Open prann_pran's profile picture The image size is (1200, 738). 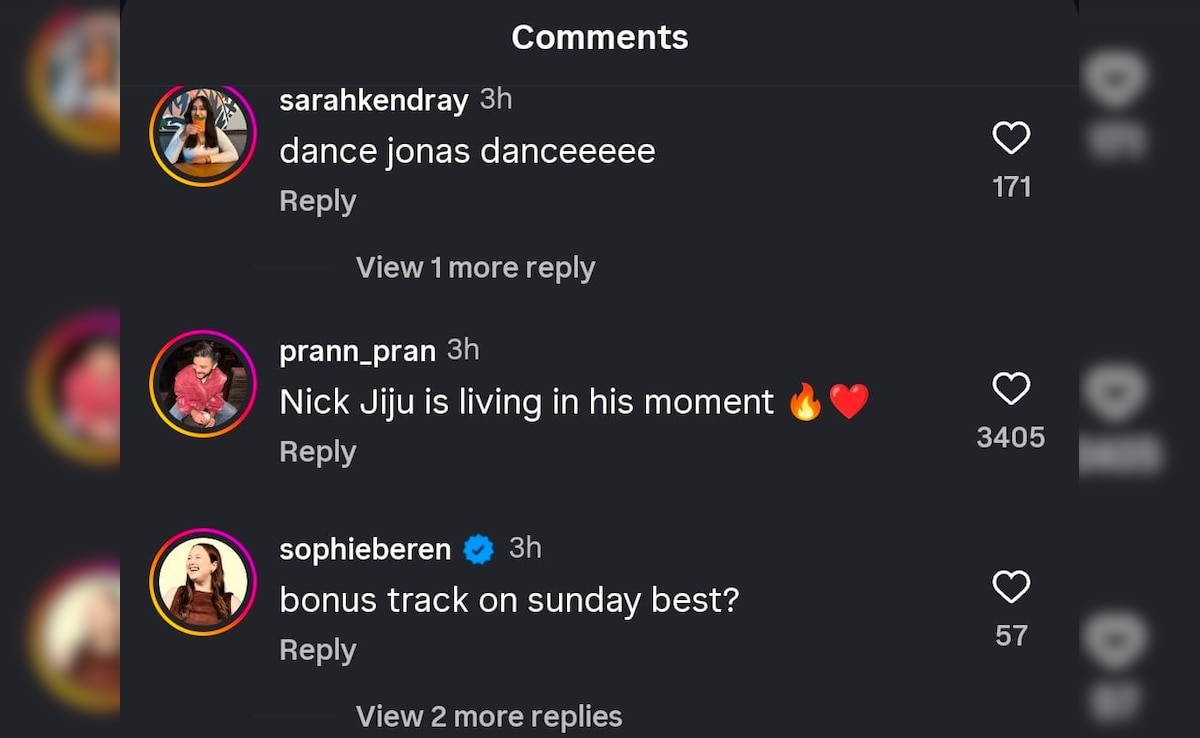pos(203,384)
